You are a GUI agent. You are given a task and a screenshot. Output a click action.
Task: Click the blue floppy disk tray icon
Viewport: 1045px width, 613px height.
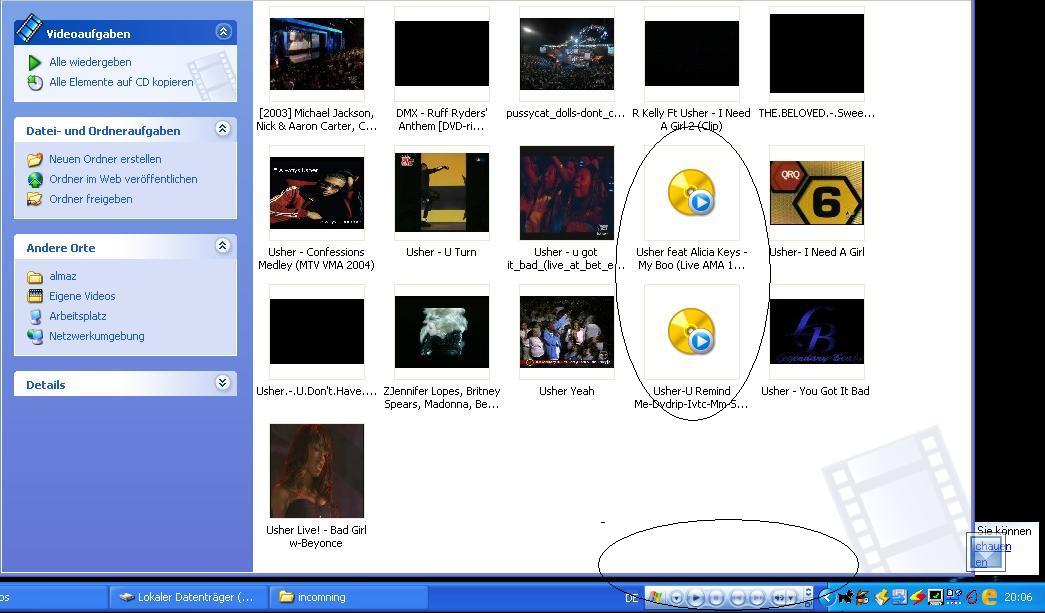click(x=900, y=598)
